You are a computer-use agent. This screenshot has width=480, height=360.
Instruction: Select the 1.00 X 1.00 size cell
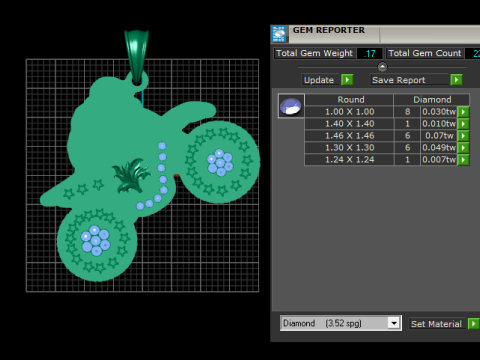click(349, 112)
